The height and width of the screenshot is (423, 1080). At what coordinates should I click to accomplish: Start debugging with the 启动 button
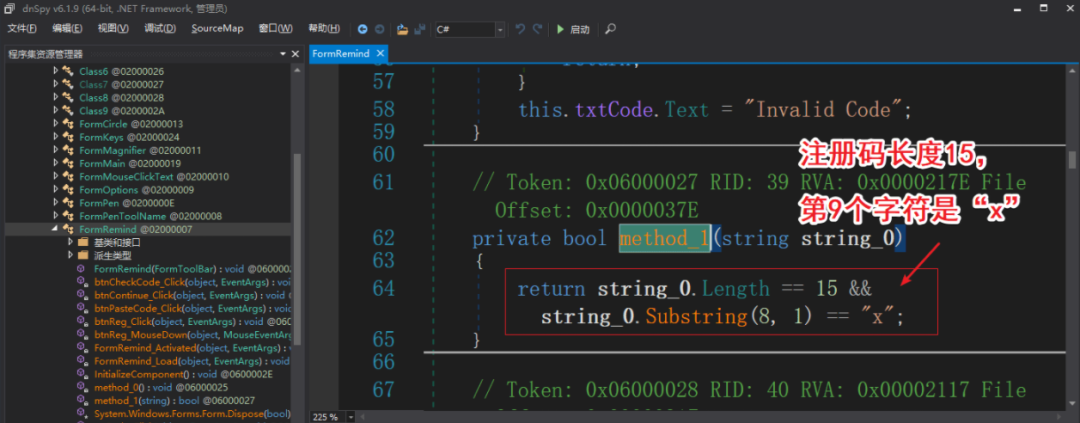(x=573, y=30)
